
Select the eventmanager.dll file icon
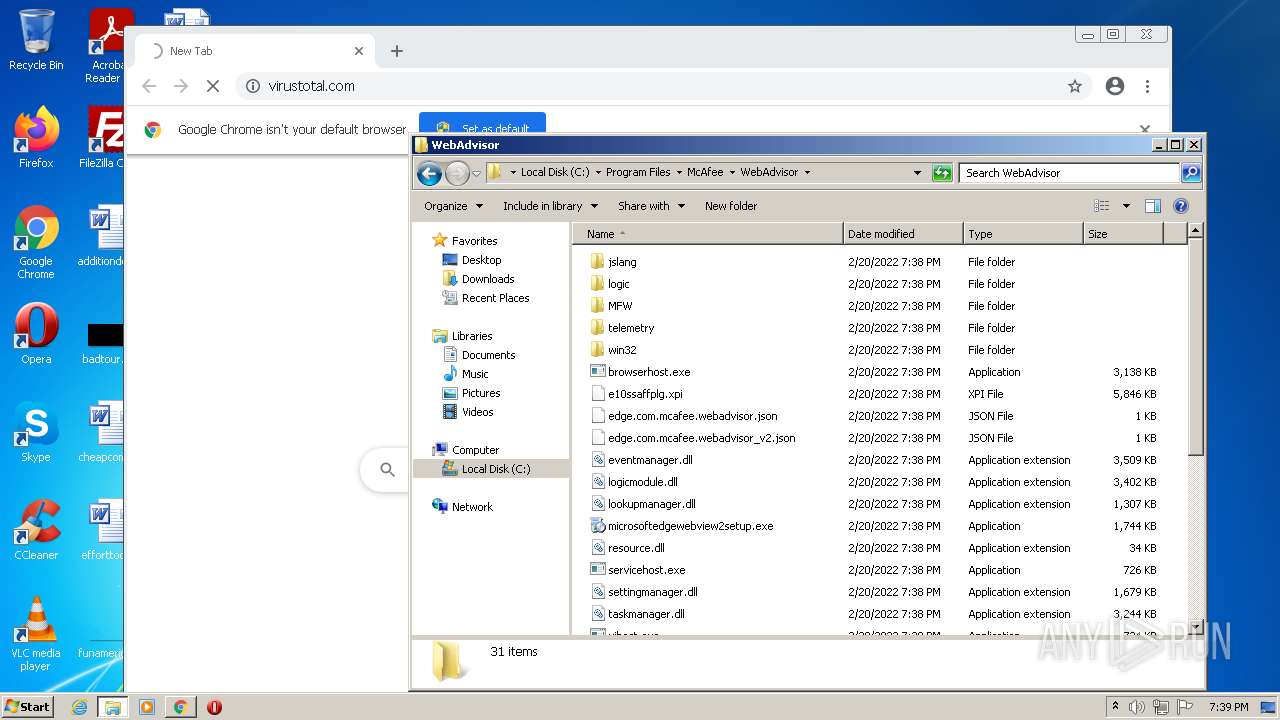(598, 460)
